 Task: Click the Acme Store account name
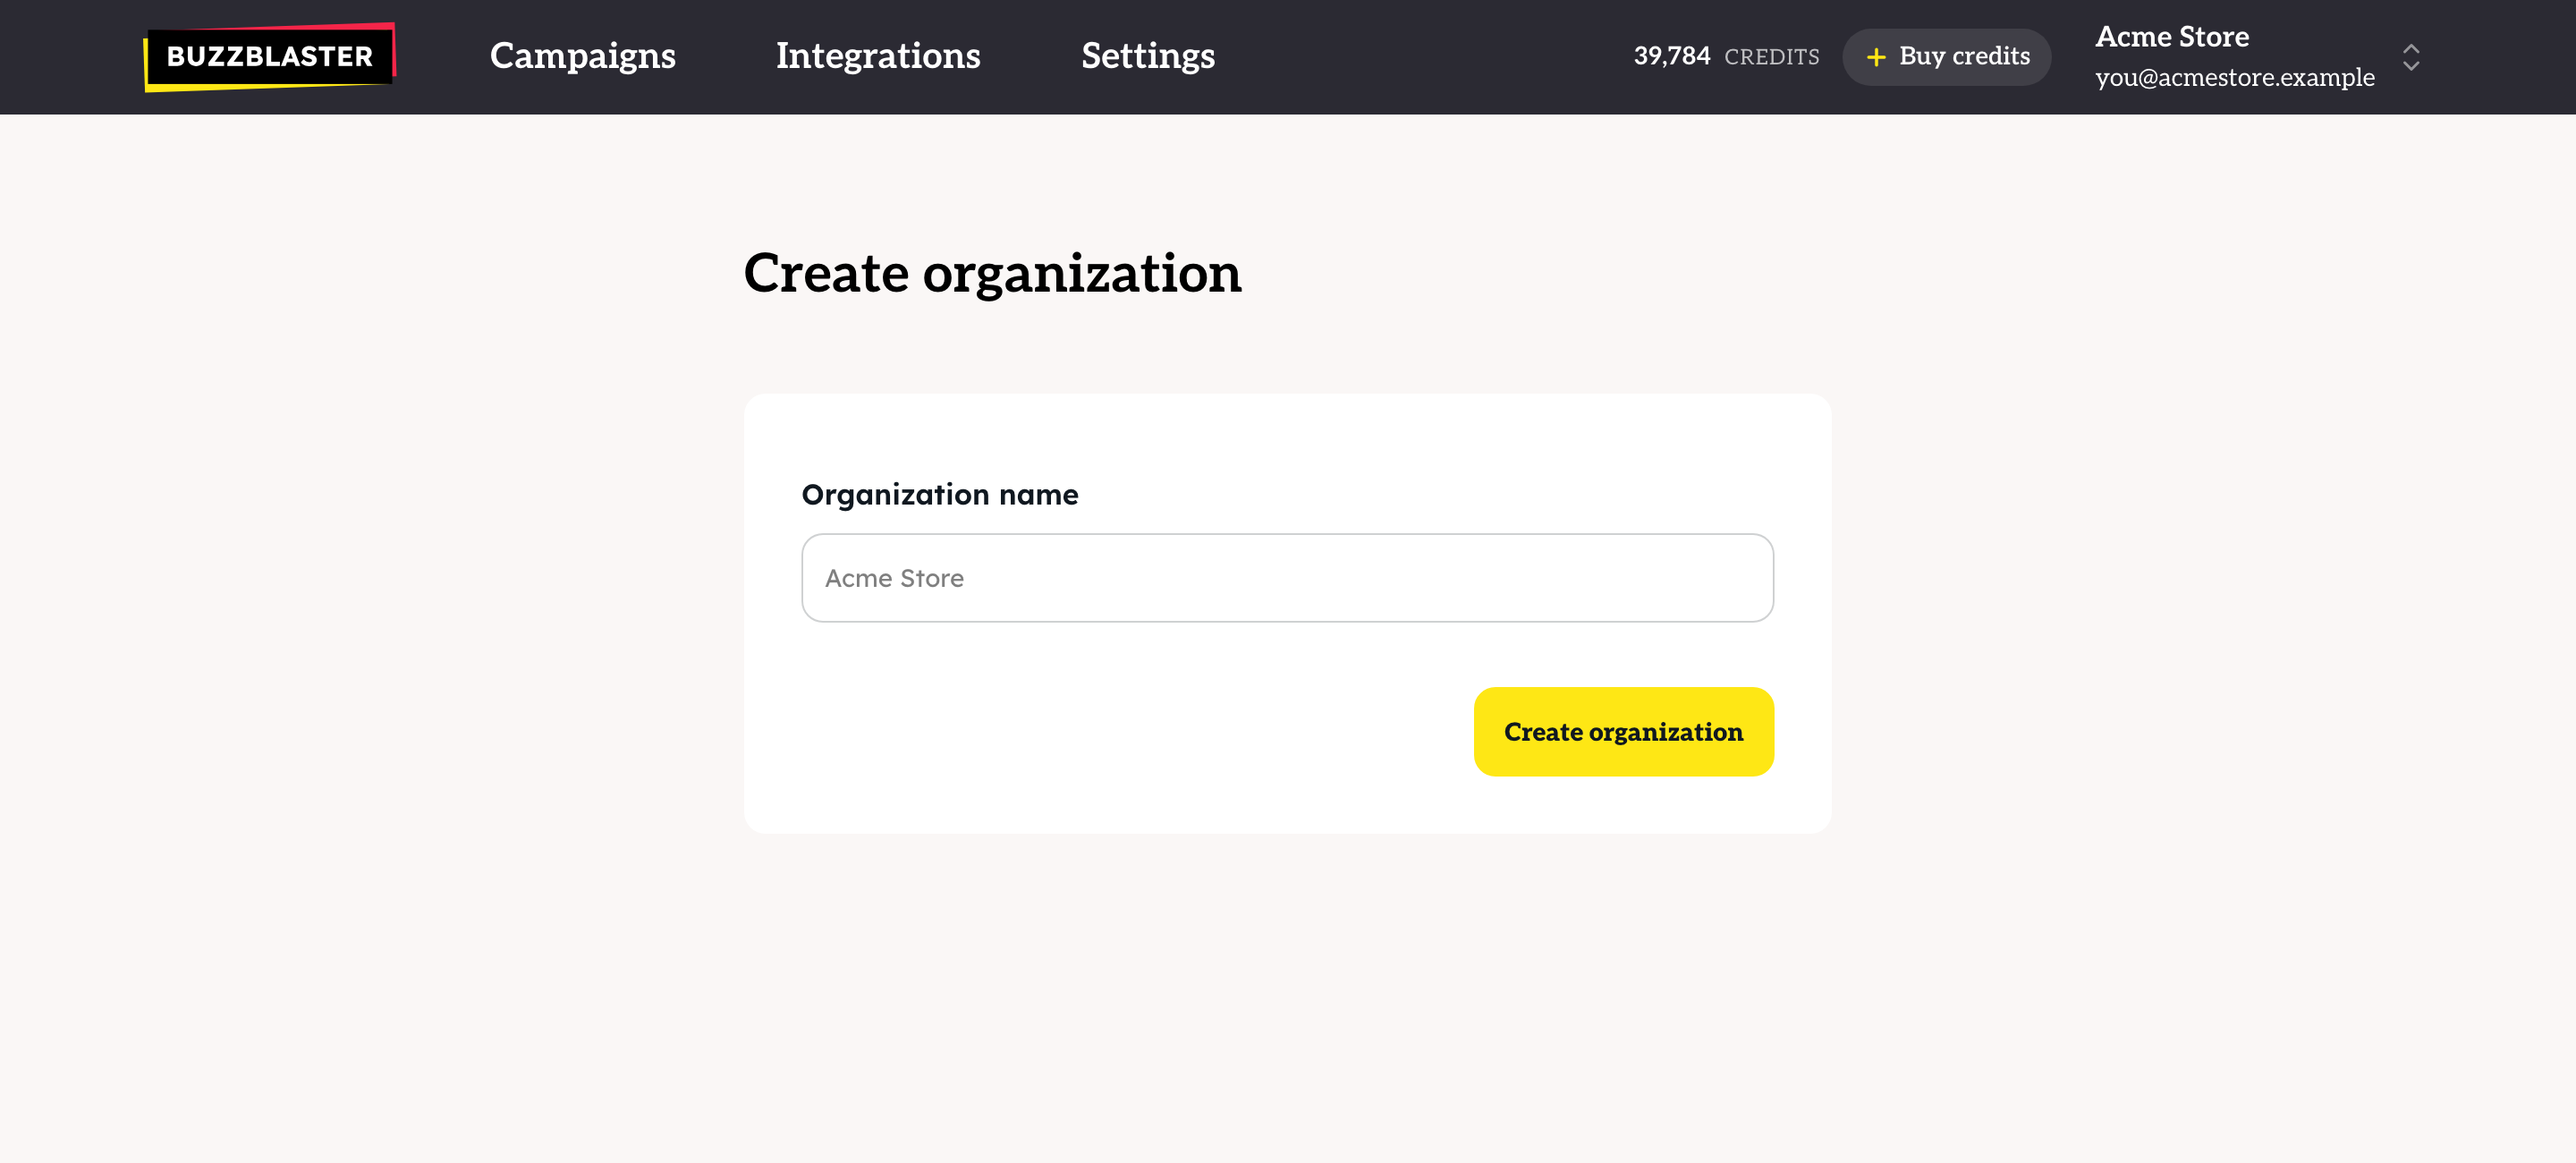[x=2172, y=37]
